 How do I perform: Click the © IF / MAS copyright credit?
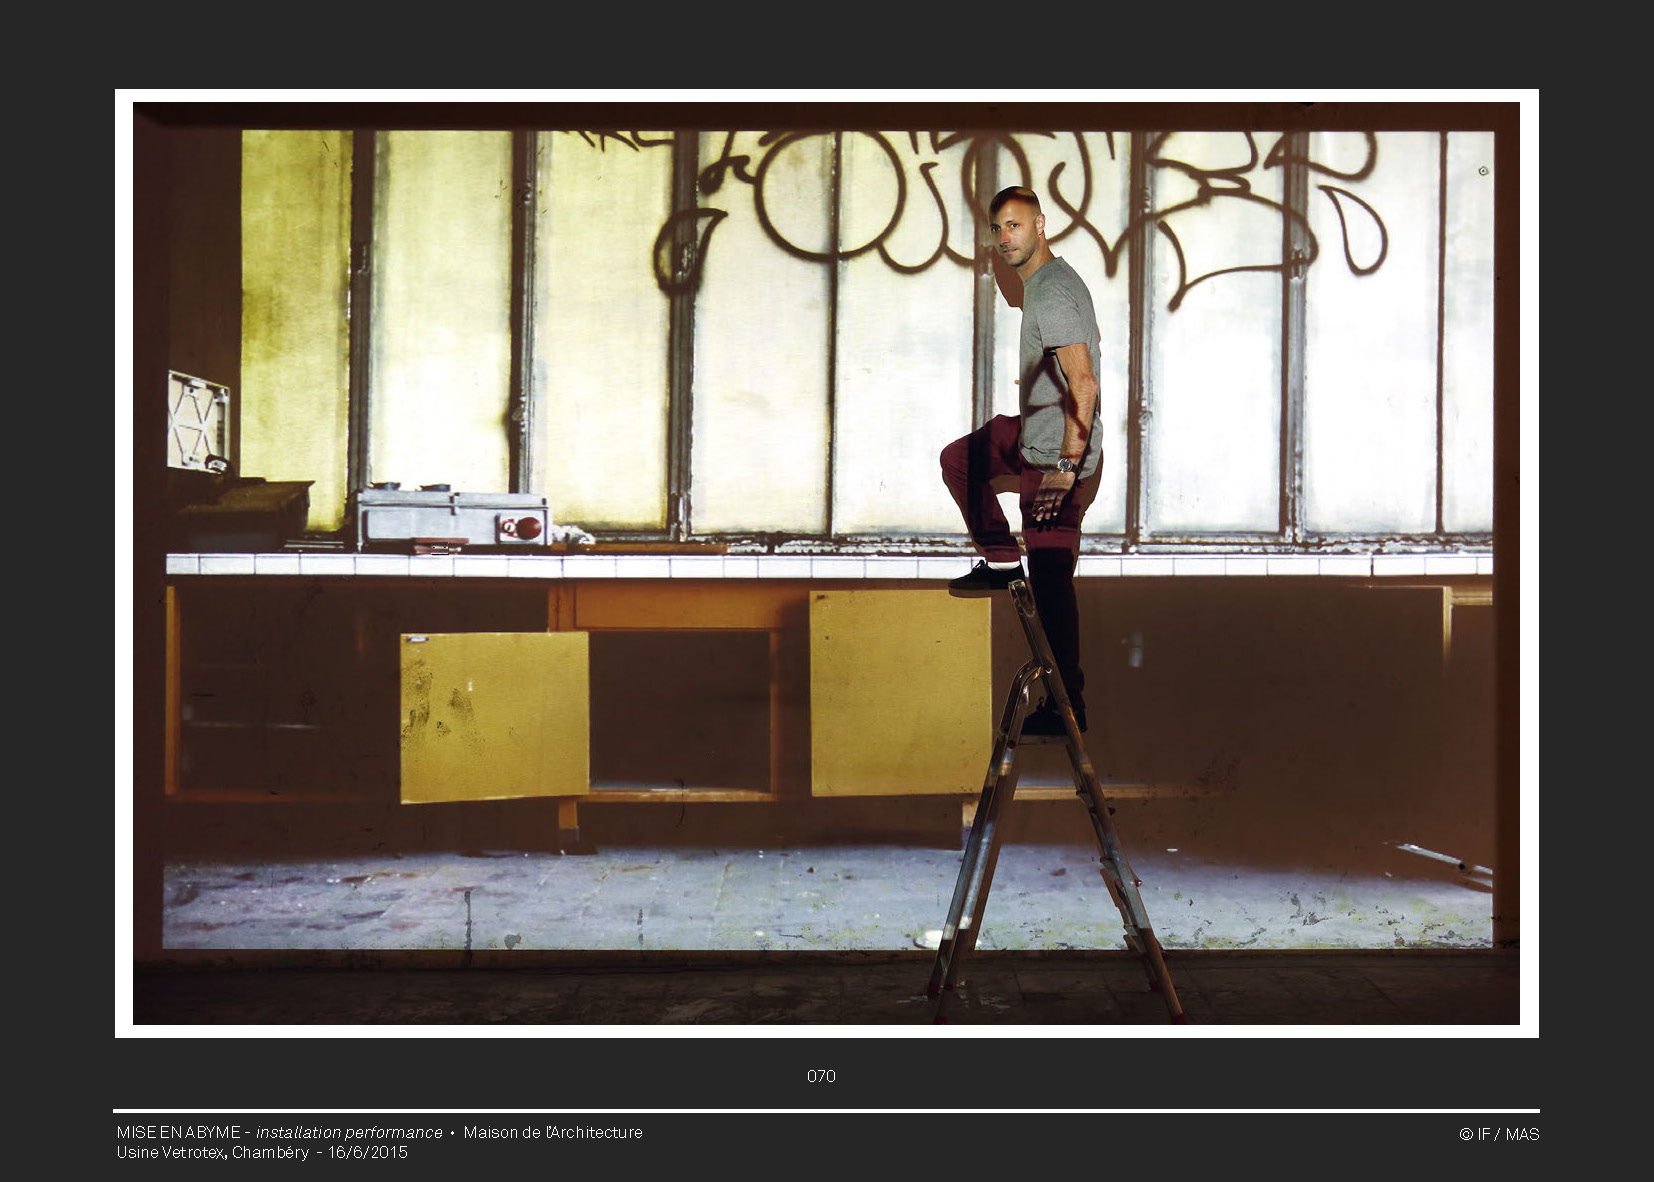coord(1499,1134)
